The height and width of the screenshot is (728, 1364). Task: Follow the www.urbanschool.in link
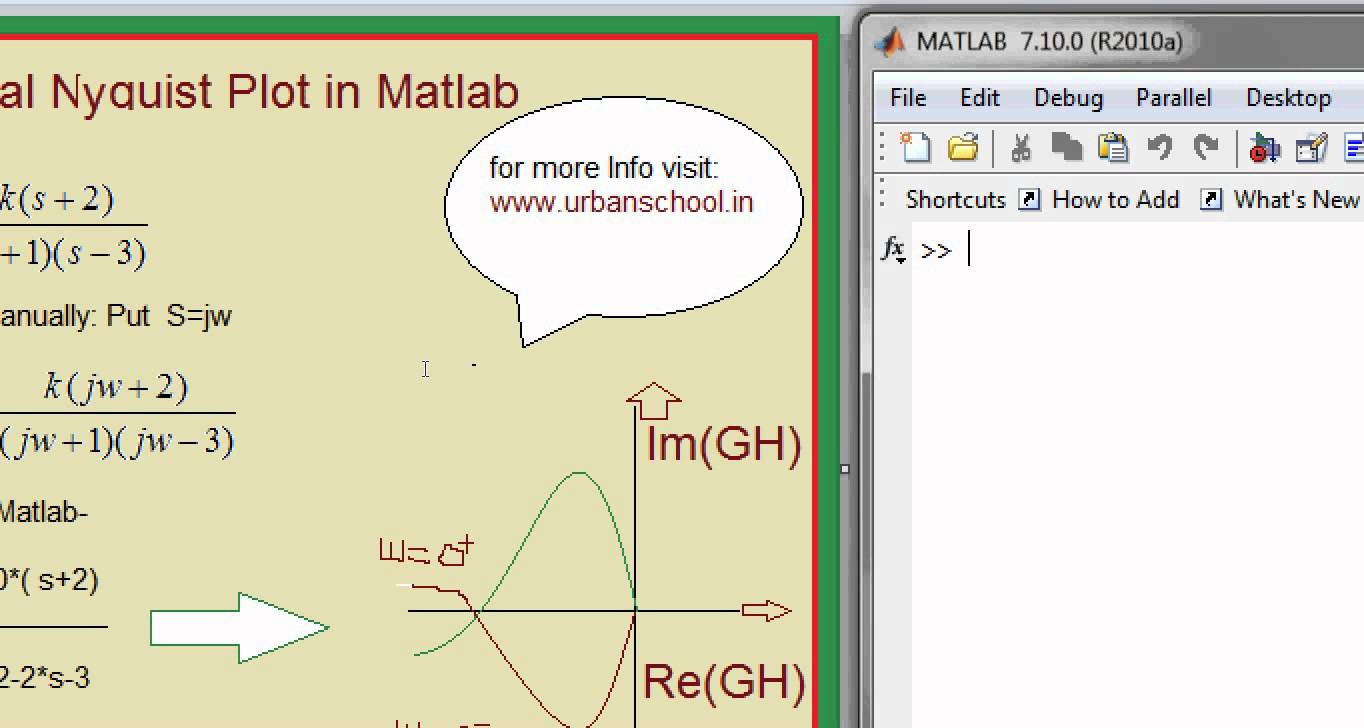[x=621, y=202]
